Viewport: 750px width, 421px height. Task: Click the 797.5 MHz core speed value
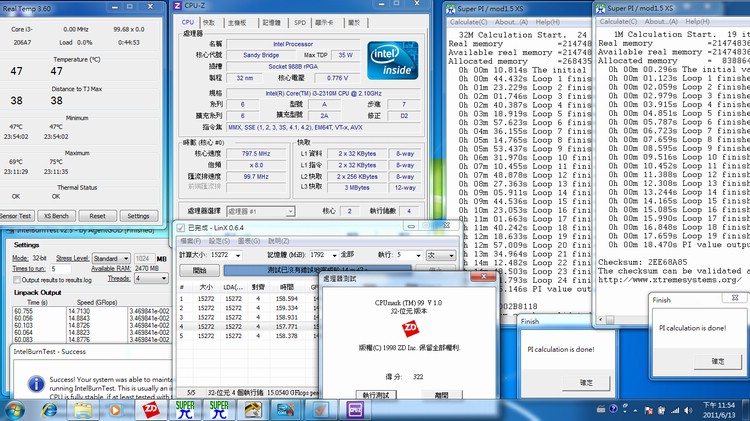pos(256,154)
